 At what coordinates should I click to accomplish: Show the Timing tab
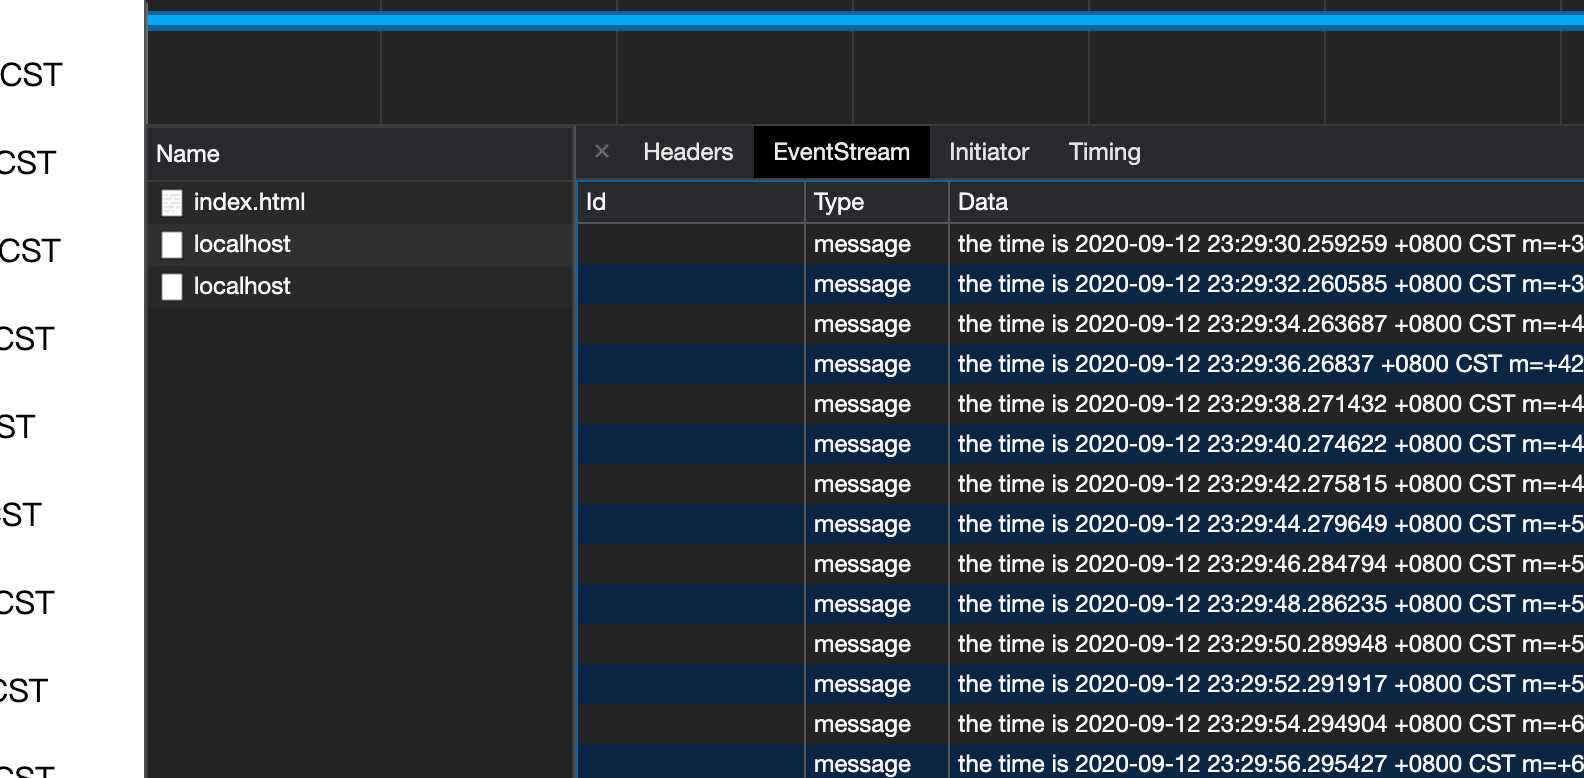1104,152
